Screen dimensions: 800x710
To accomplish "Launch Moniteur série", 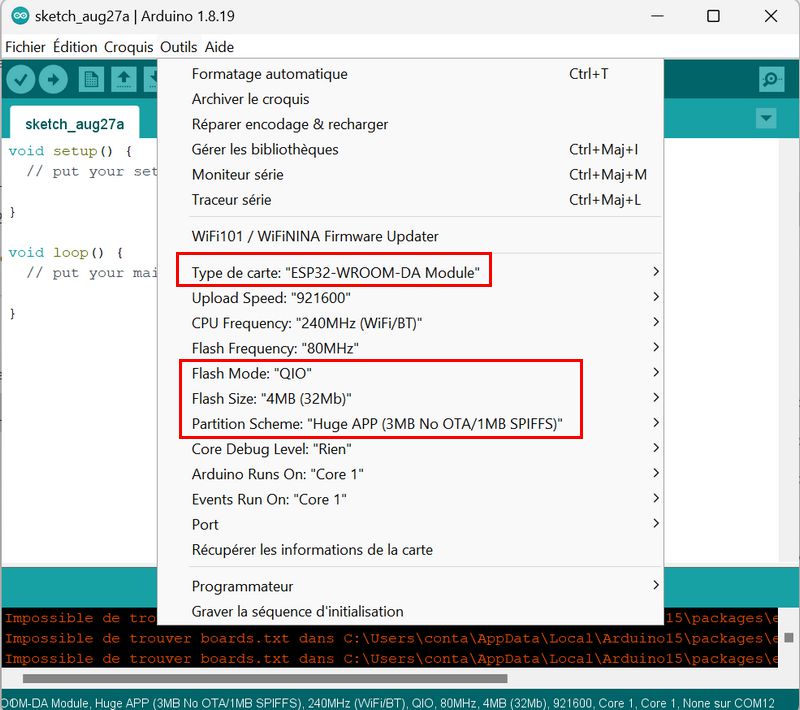I will [x=410, y=174].
